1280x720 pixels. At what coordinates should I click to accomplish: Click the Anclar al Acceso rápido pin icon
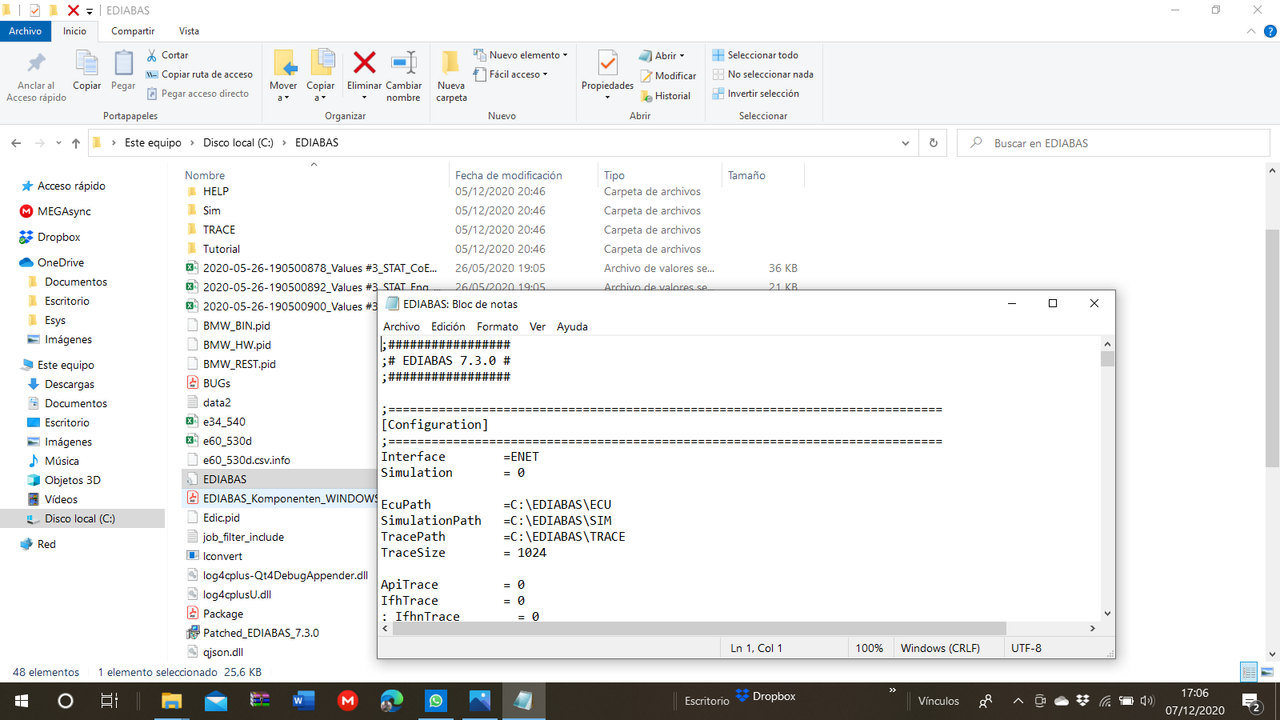(37, 63)
